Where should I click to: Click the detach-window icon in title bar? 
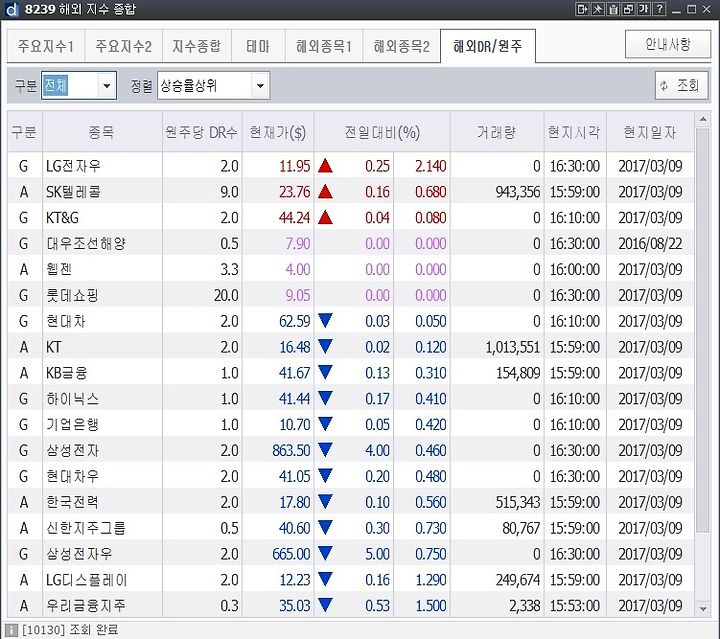(582, 9)
